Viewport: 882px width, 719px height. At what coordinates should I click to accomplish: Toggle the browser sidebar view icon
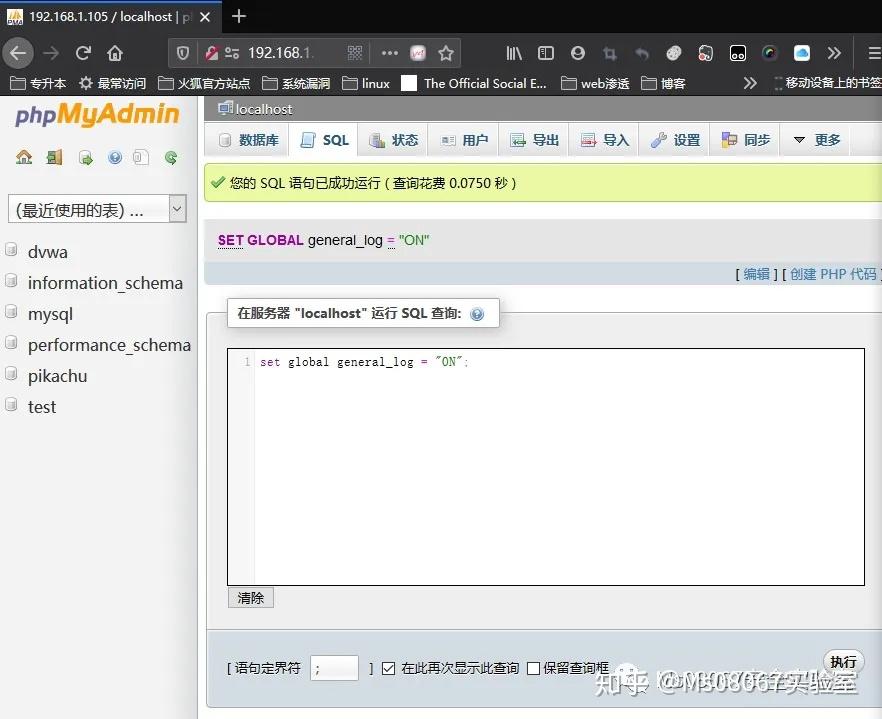pos(546,53)
